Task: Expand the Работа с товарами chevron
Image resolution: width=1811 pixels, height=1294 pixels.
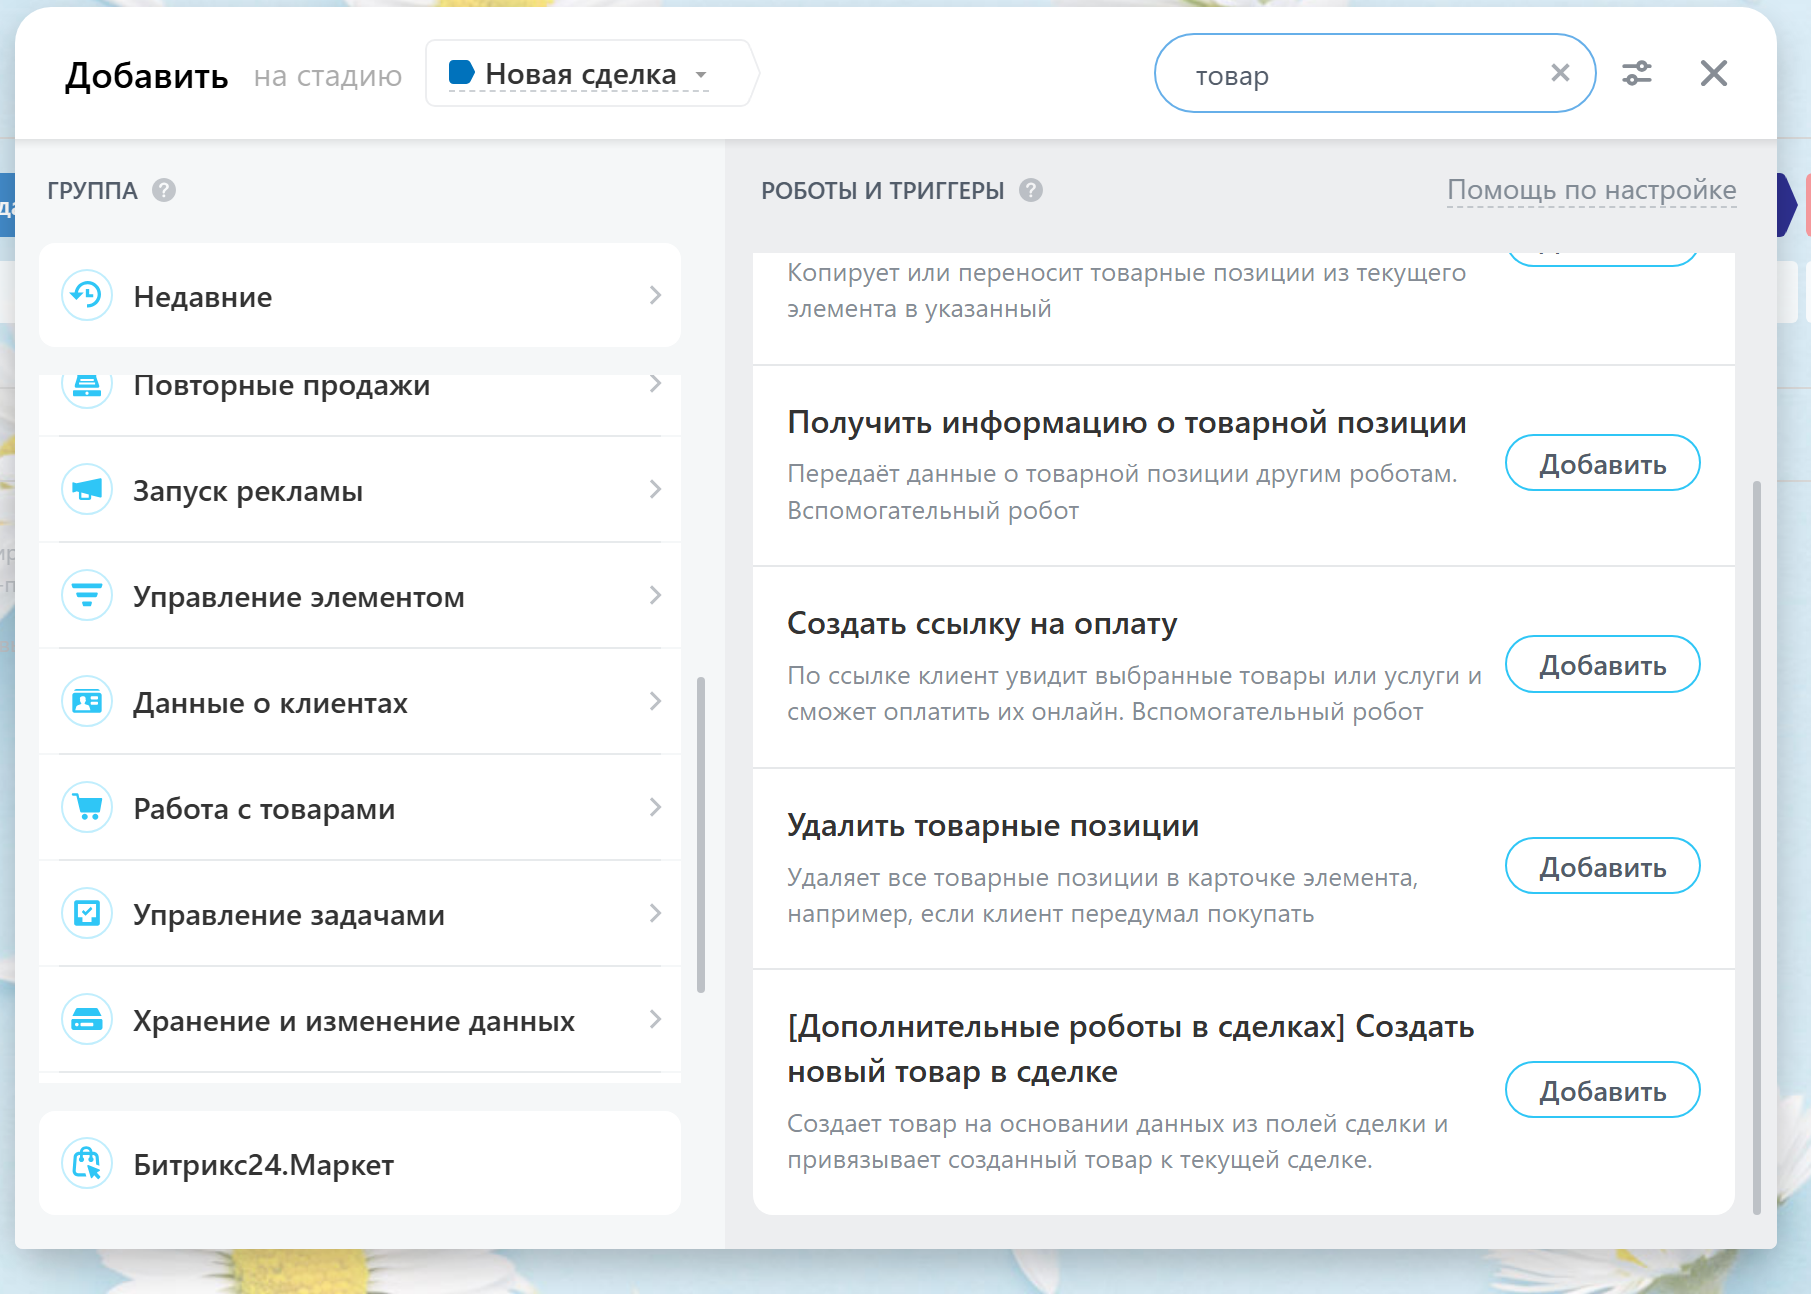Action: pos(655,807)
